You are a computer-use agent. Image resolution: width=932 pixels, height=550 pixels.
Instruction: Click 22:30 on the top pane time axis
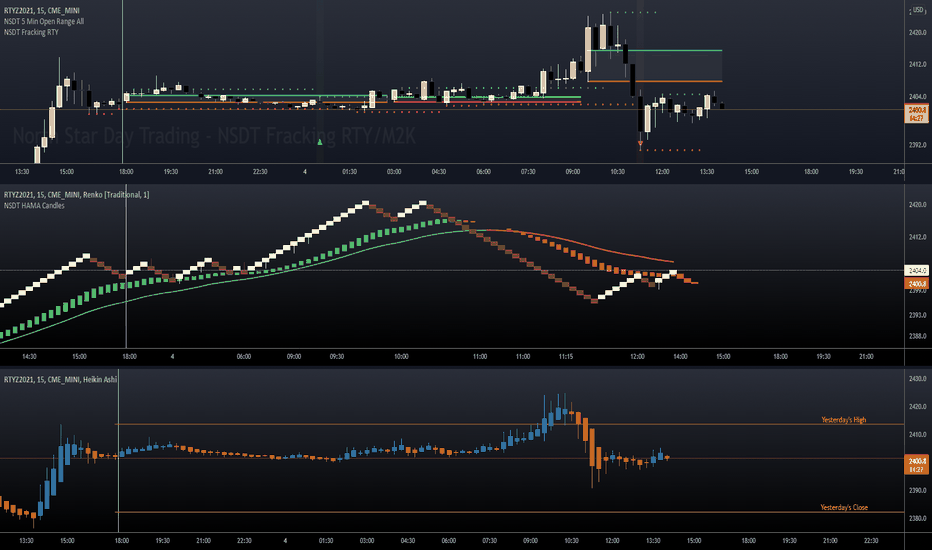260,172
